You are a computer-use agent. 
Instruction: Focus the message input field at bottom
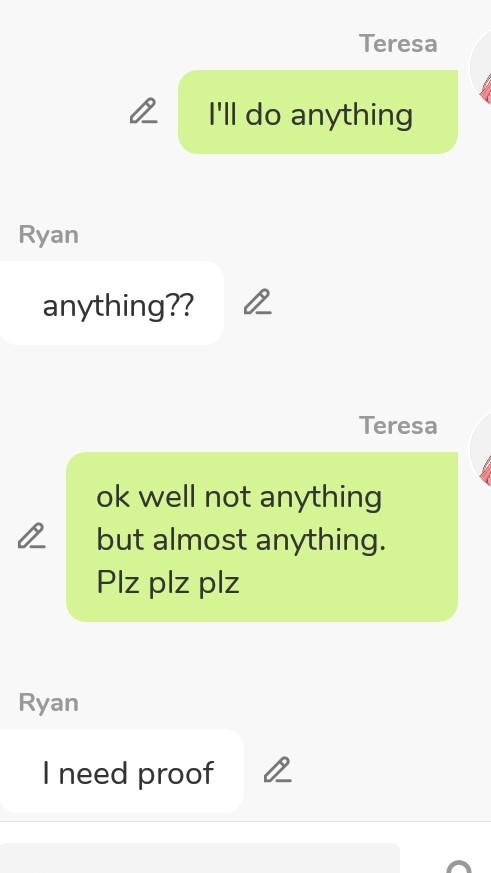pyautogui.click(x=200, y=858)
